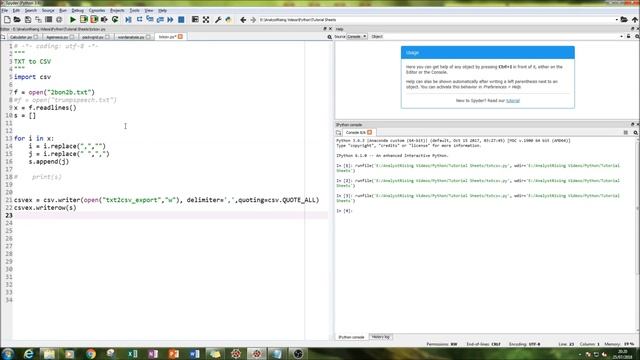
Task: Re-run last script icon
Action: tap(115, 20)
